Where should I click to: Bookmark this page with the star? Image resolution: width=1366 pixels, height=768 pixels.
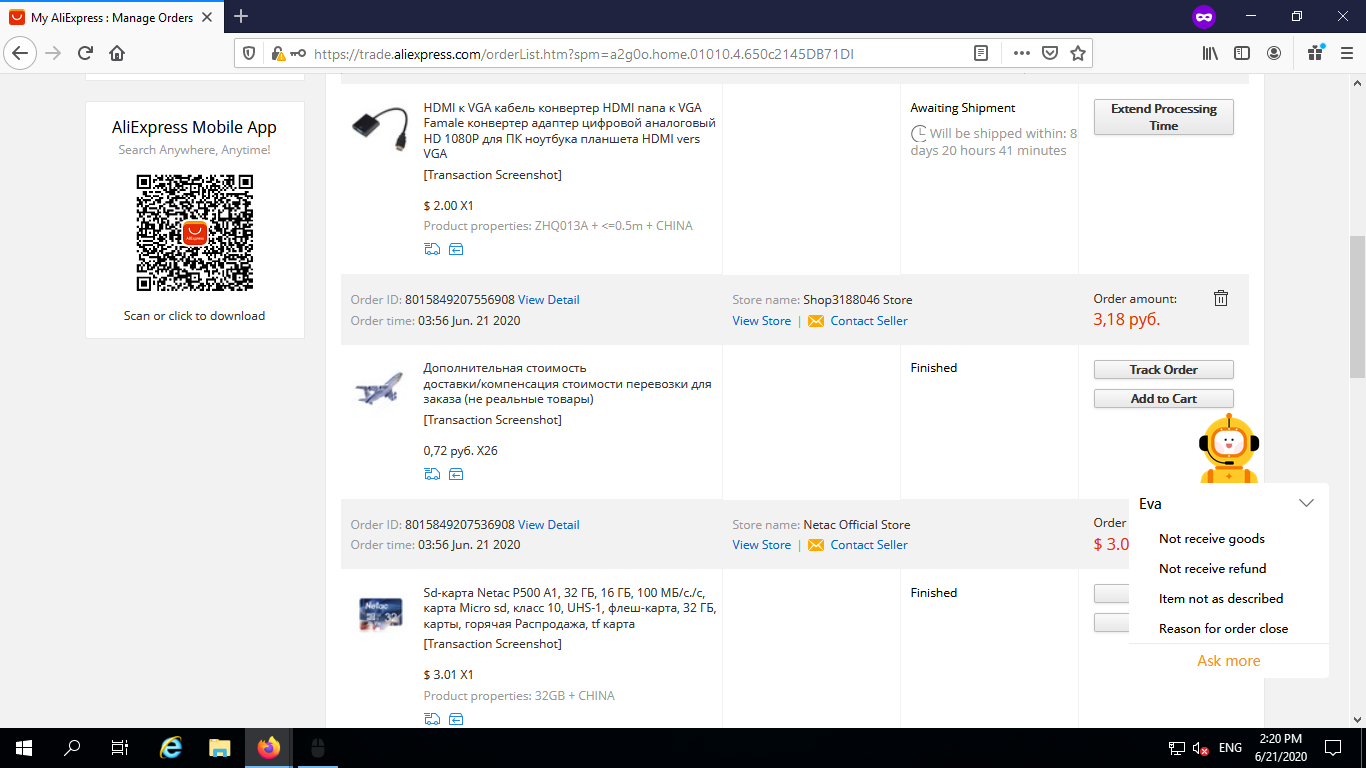tap(1078, 53)
